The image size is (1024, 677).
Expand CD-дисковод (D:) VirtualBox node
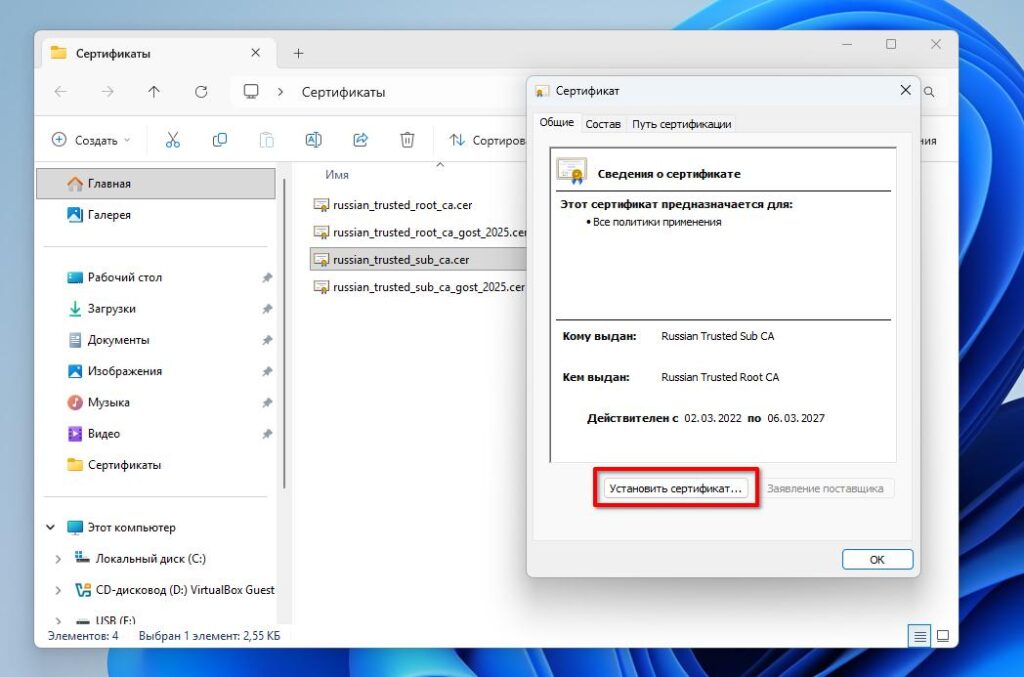pos(58,590)
